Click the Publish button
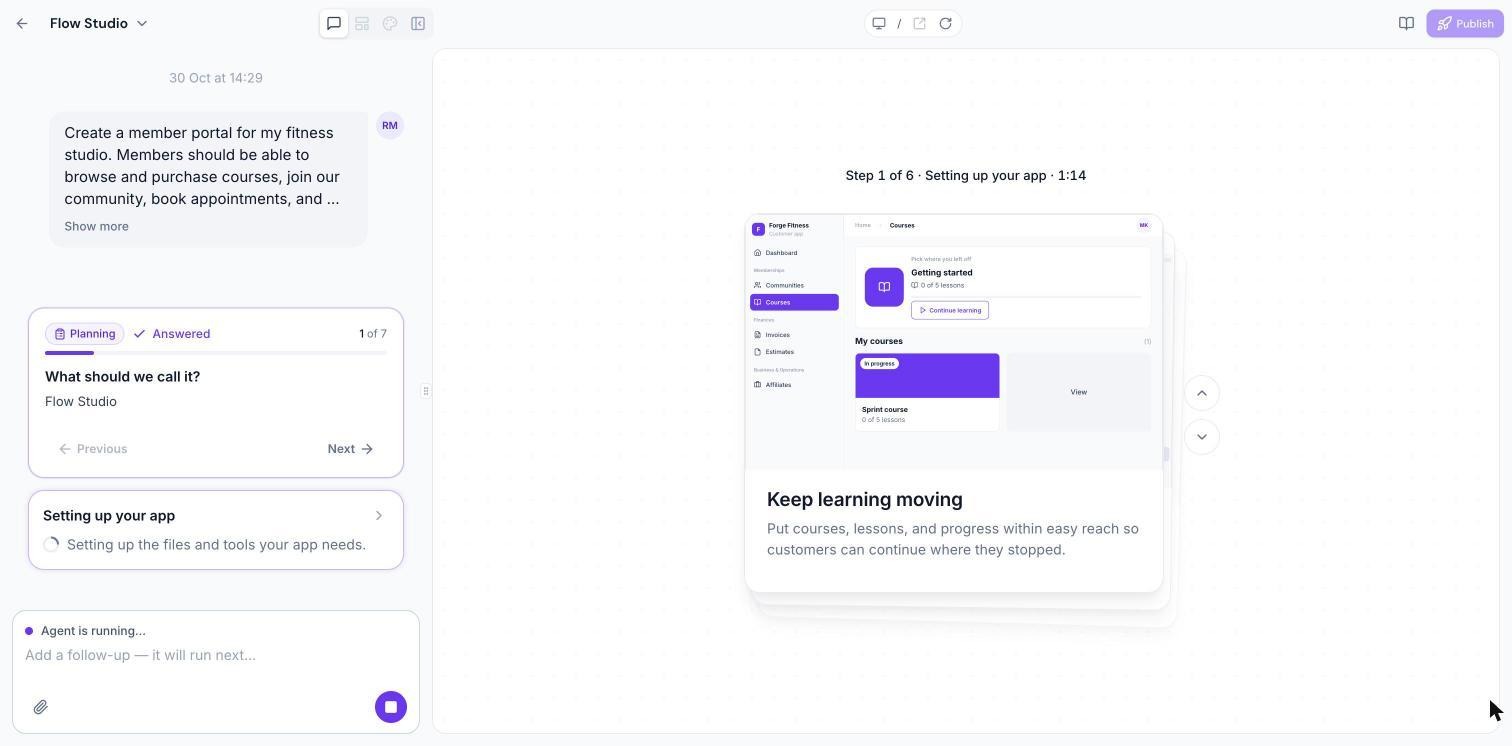1512x746 pixels. (1465, 23)
